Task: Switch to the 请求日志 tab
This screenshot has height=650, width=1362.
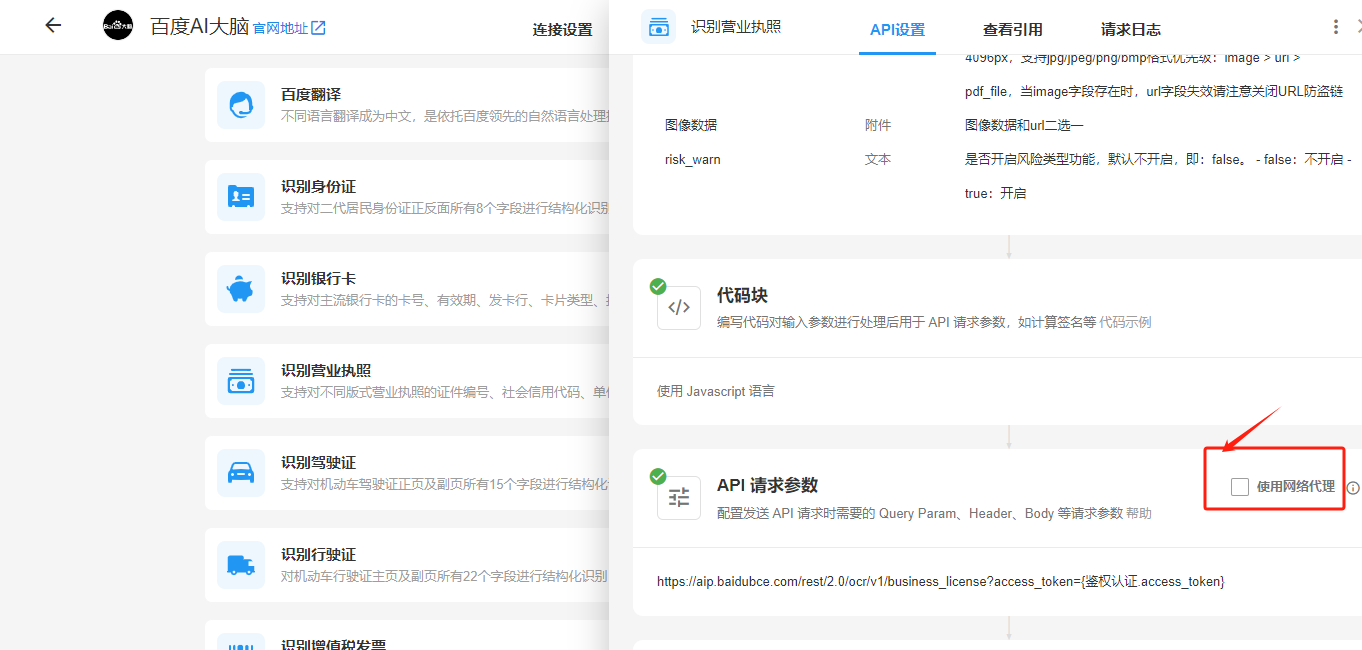Action: click(x=1130, y=30)
